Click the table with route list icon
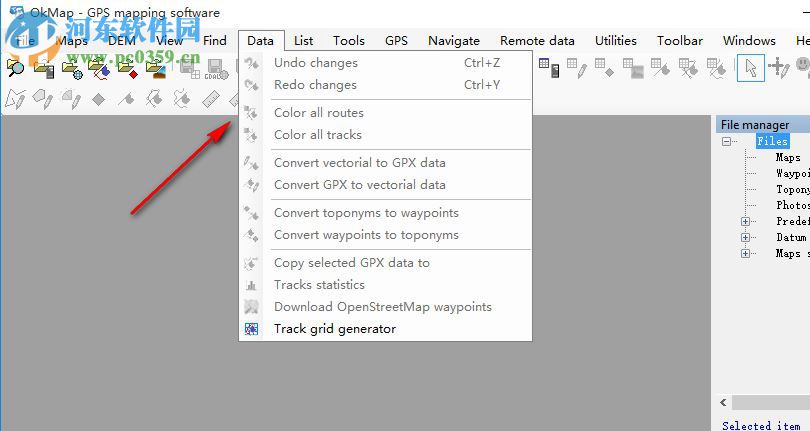 point(688,68)
